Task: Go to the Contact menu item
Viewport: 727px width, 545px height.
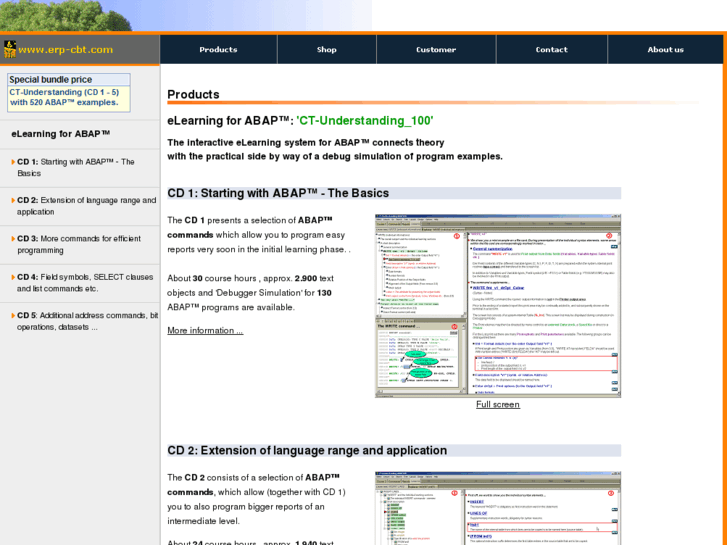Action: pos(552,50)
